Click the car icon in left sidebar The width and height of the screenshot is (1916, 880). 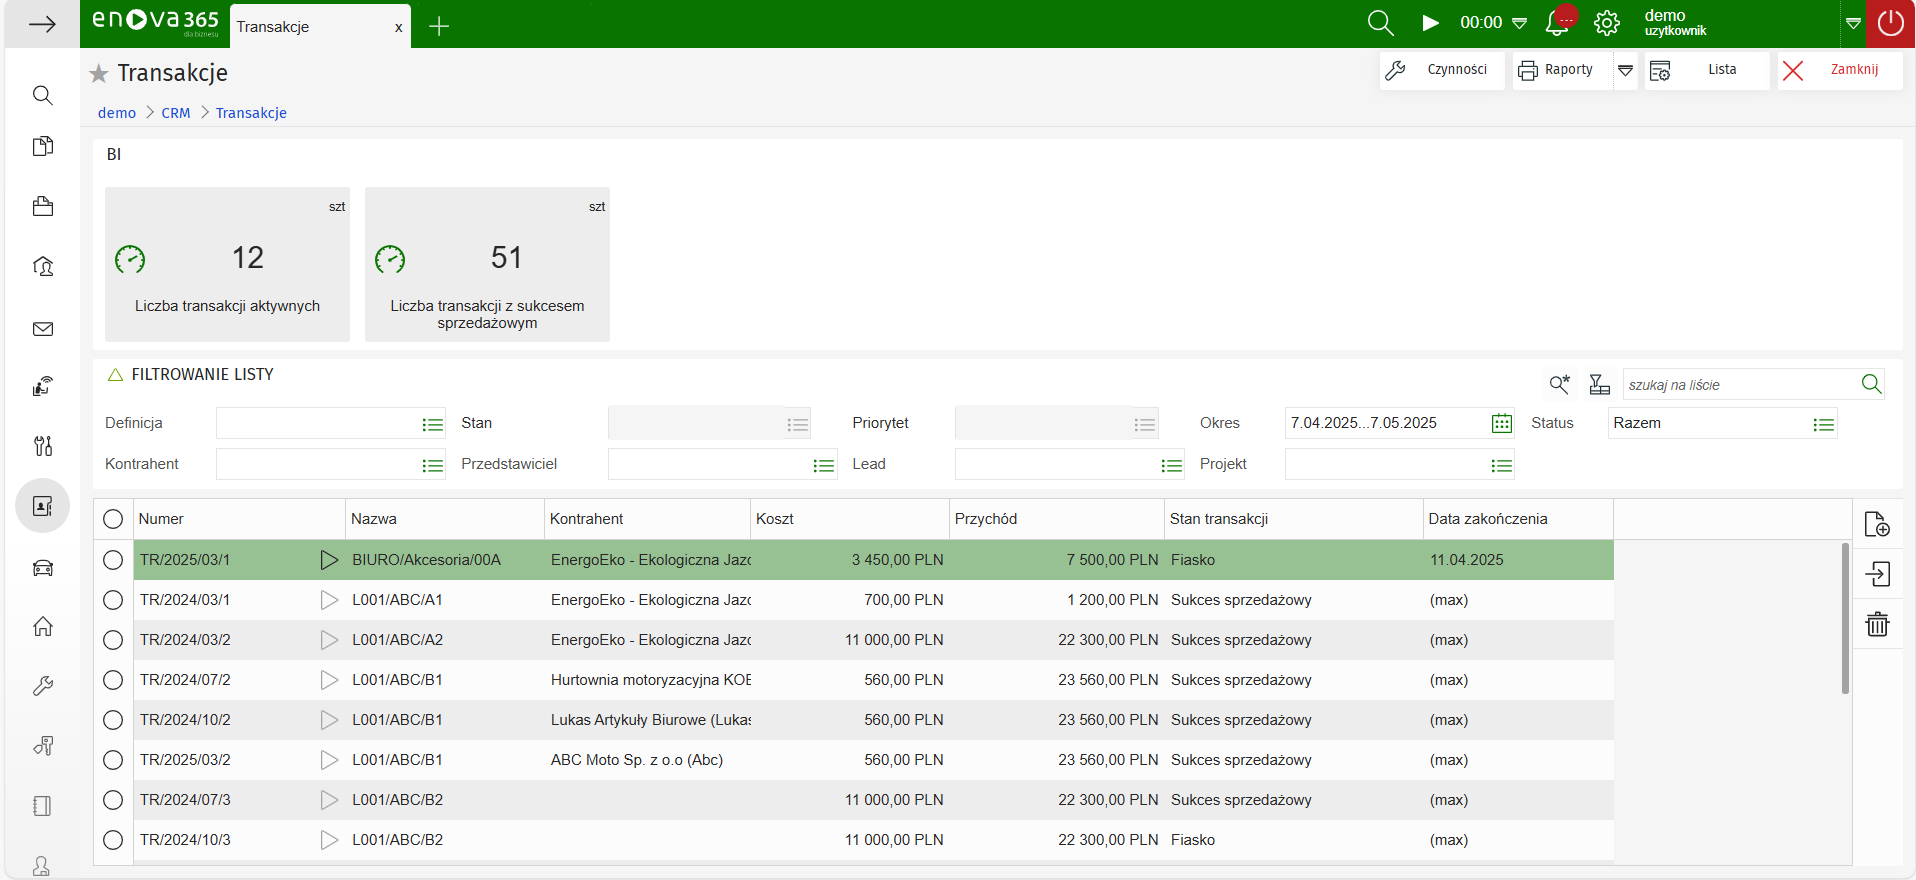tap(42, 568)
